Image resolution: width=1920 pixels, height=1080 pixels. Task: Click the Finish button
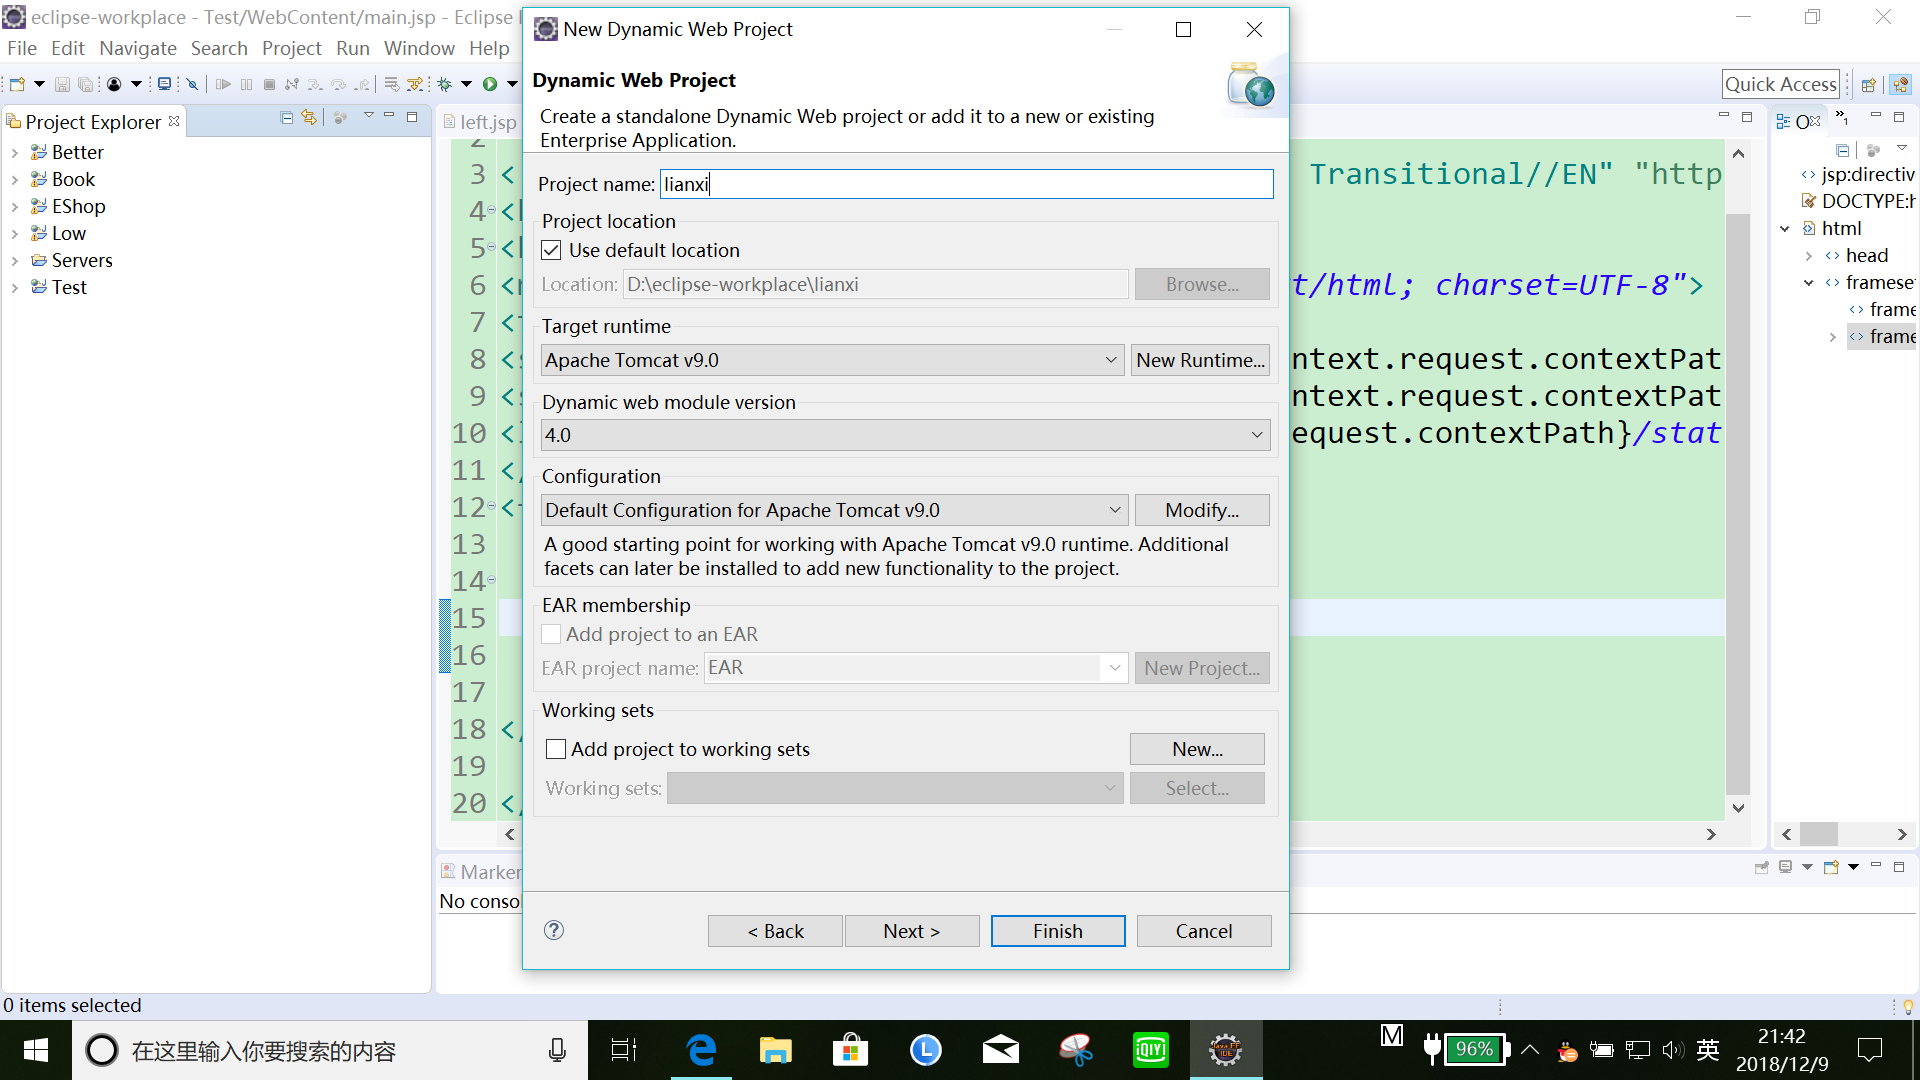pos(1058,931)
